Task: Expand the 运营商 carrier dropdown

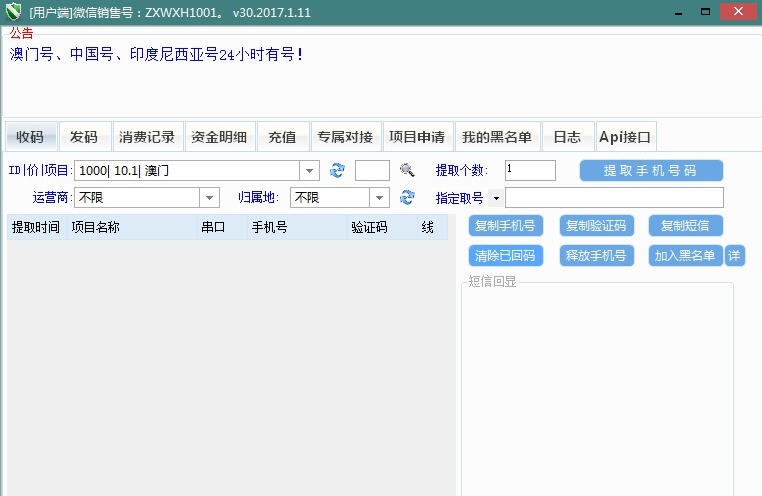Action: point(209,198)
